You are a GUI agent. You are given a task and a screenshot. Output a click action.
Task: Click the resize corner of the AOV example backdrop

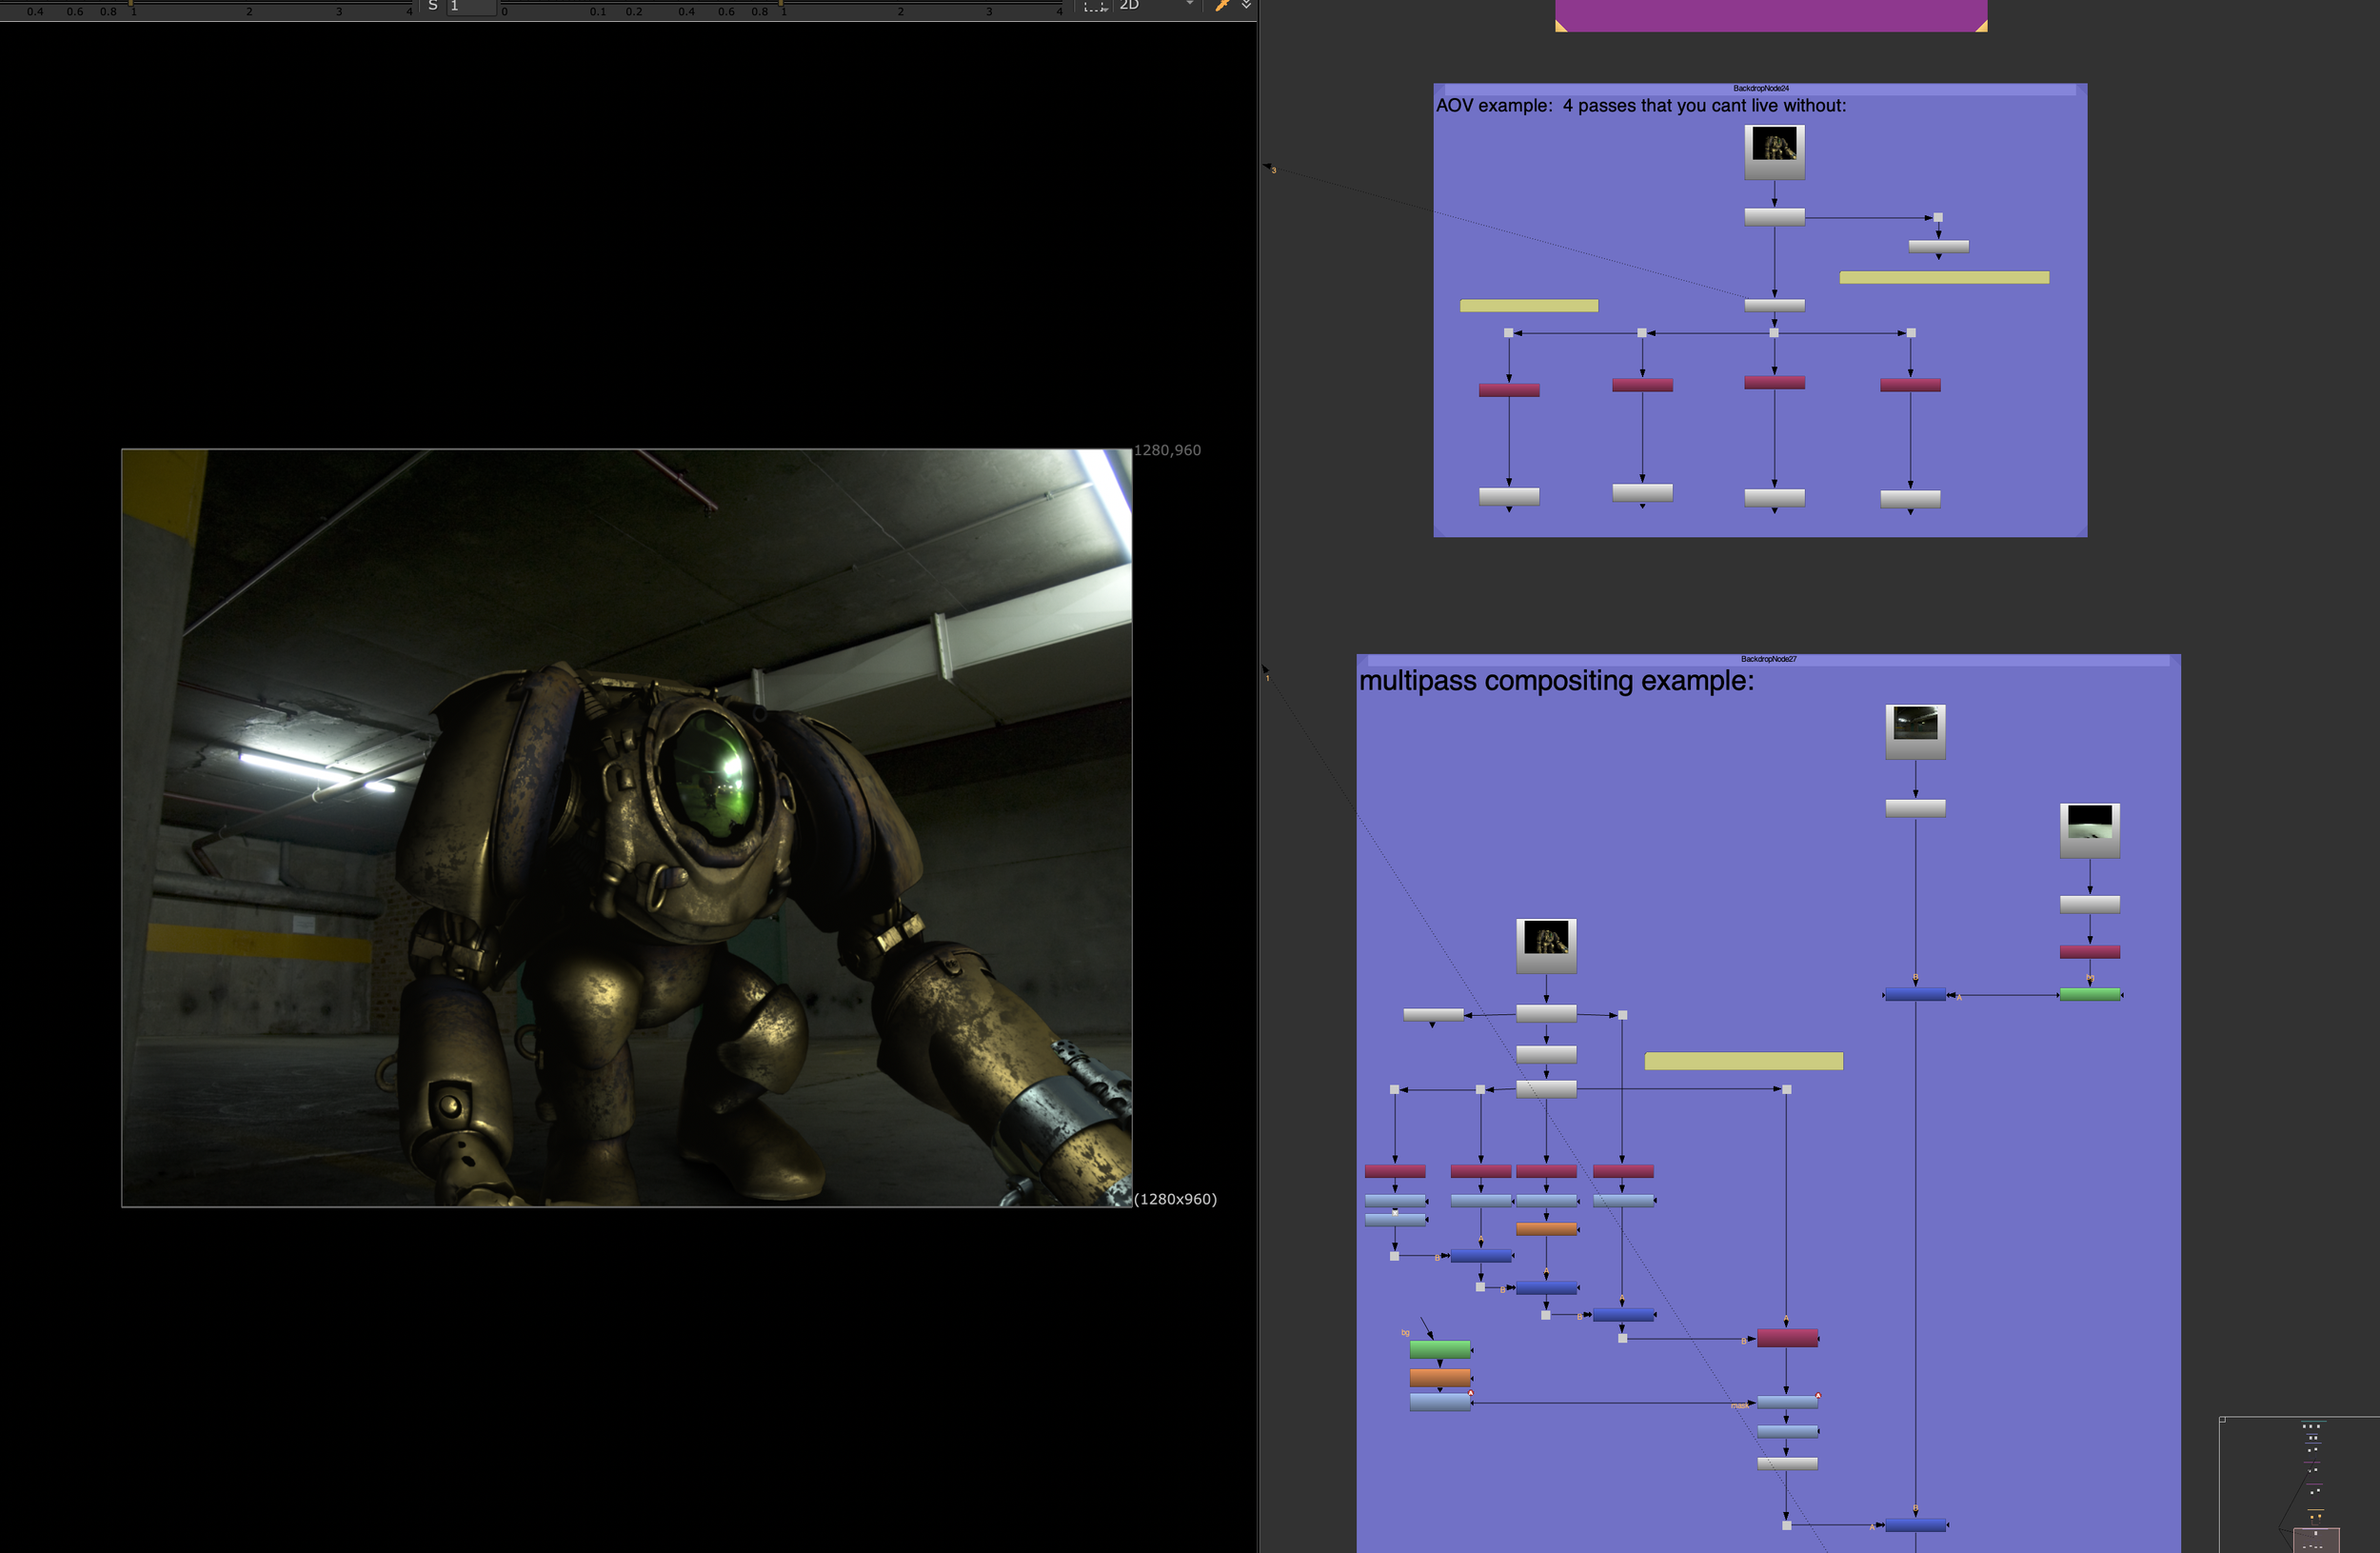(2081, 531)
